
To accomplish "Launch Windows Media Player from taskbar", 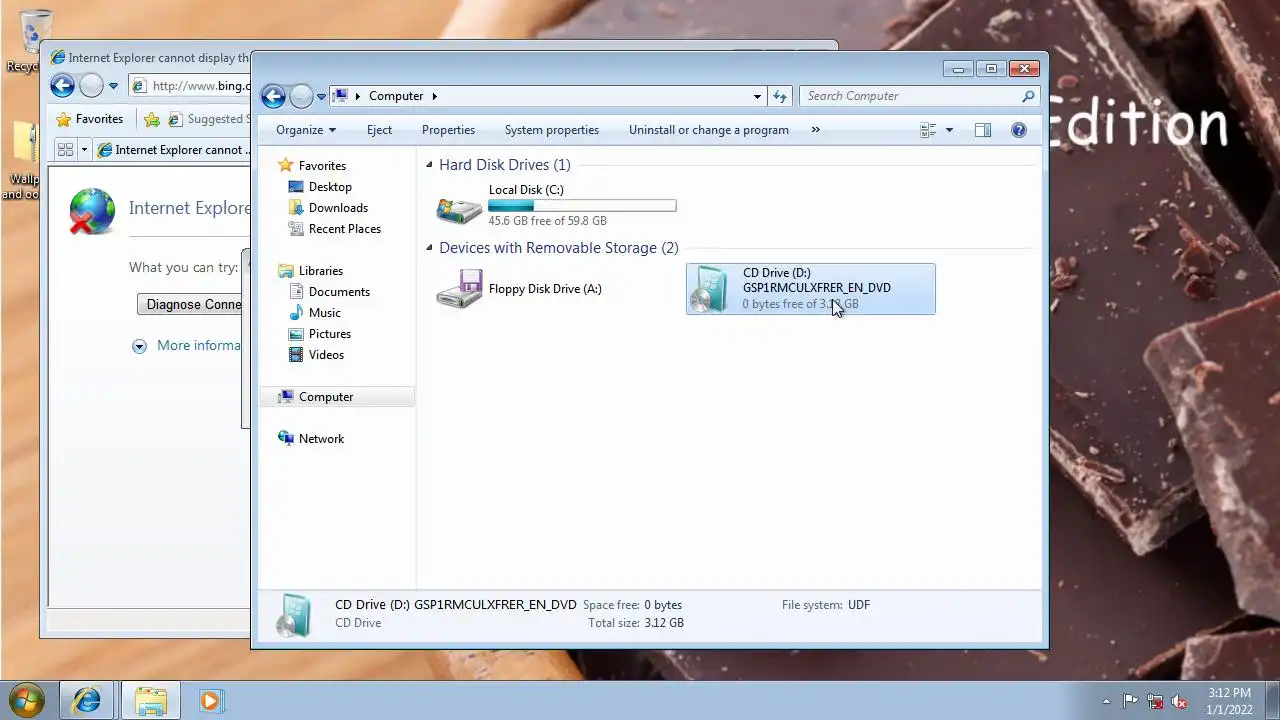I will (210, 701).
